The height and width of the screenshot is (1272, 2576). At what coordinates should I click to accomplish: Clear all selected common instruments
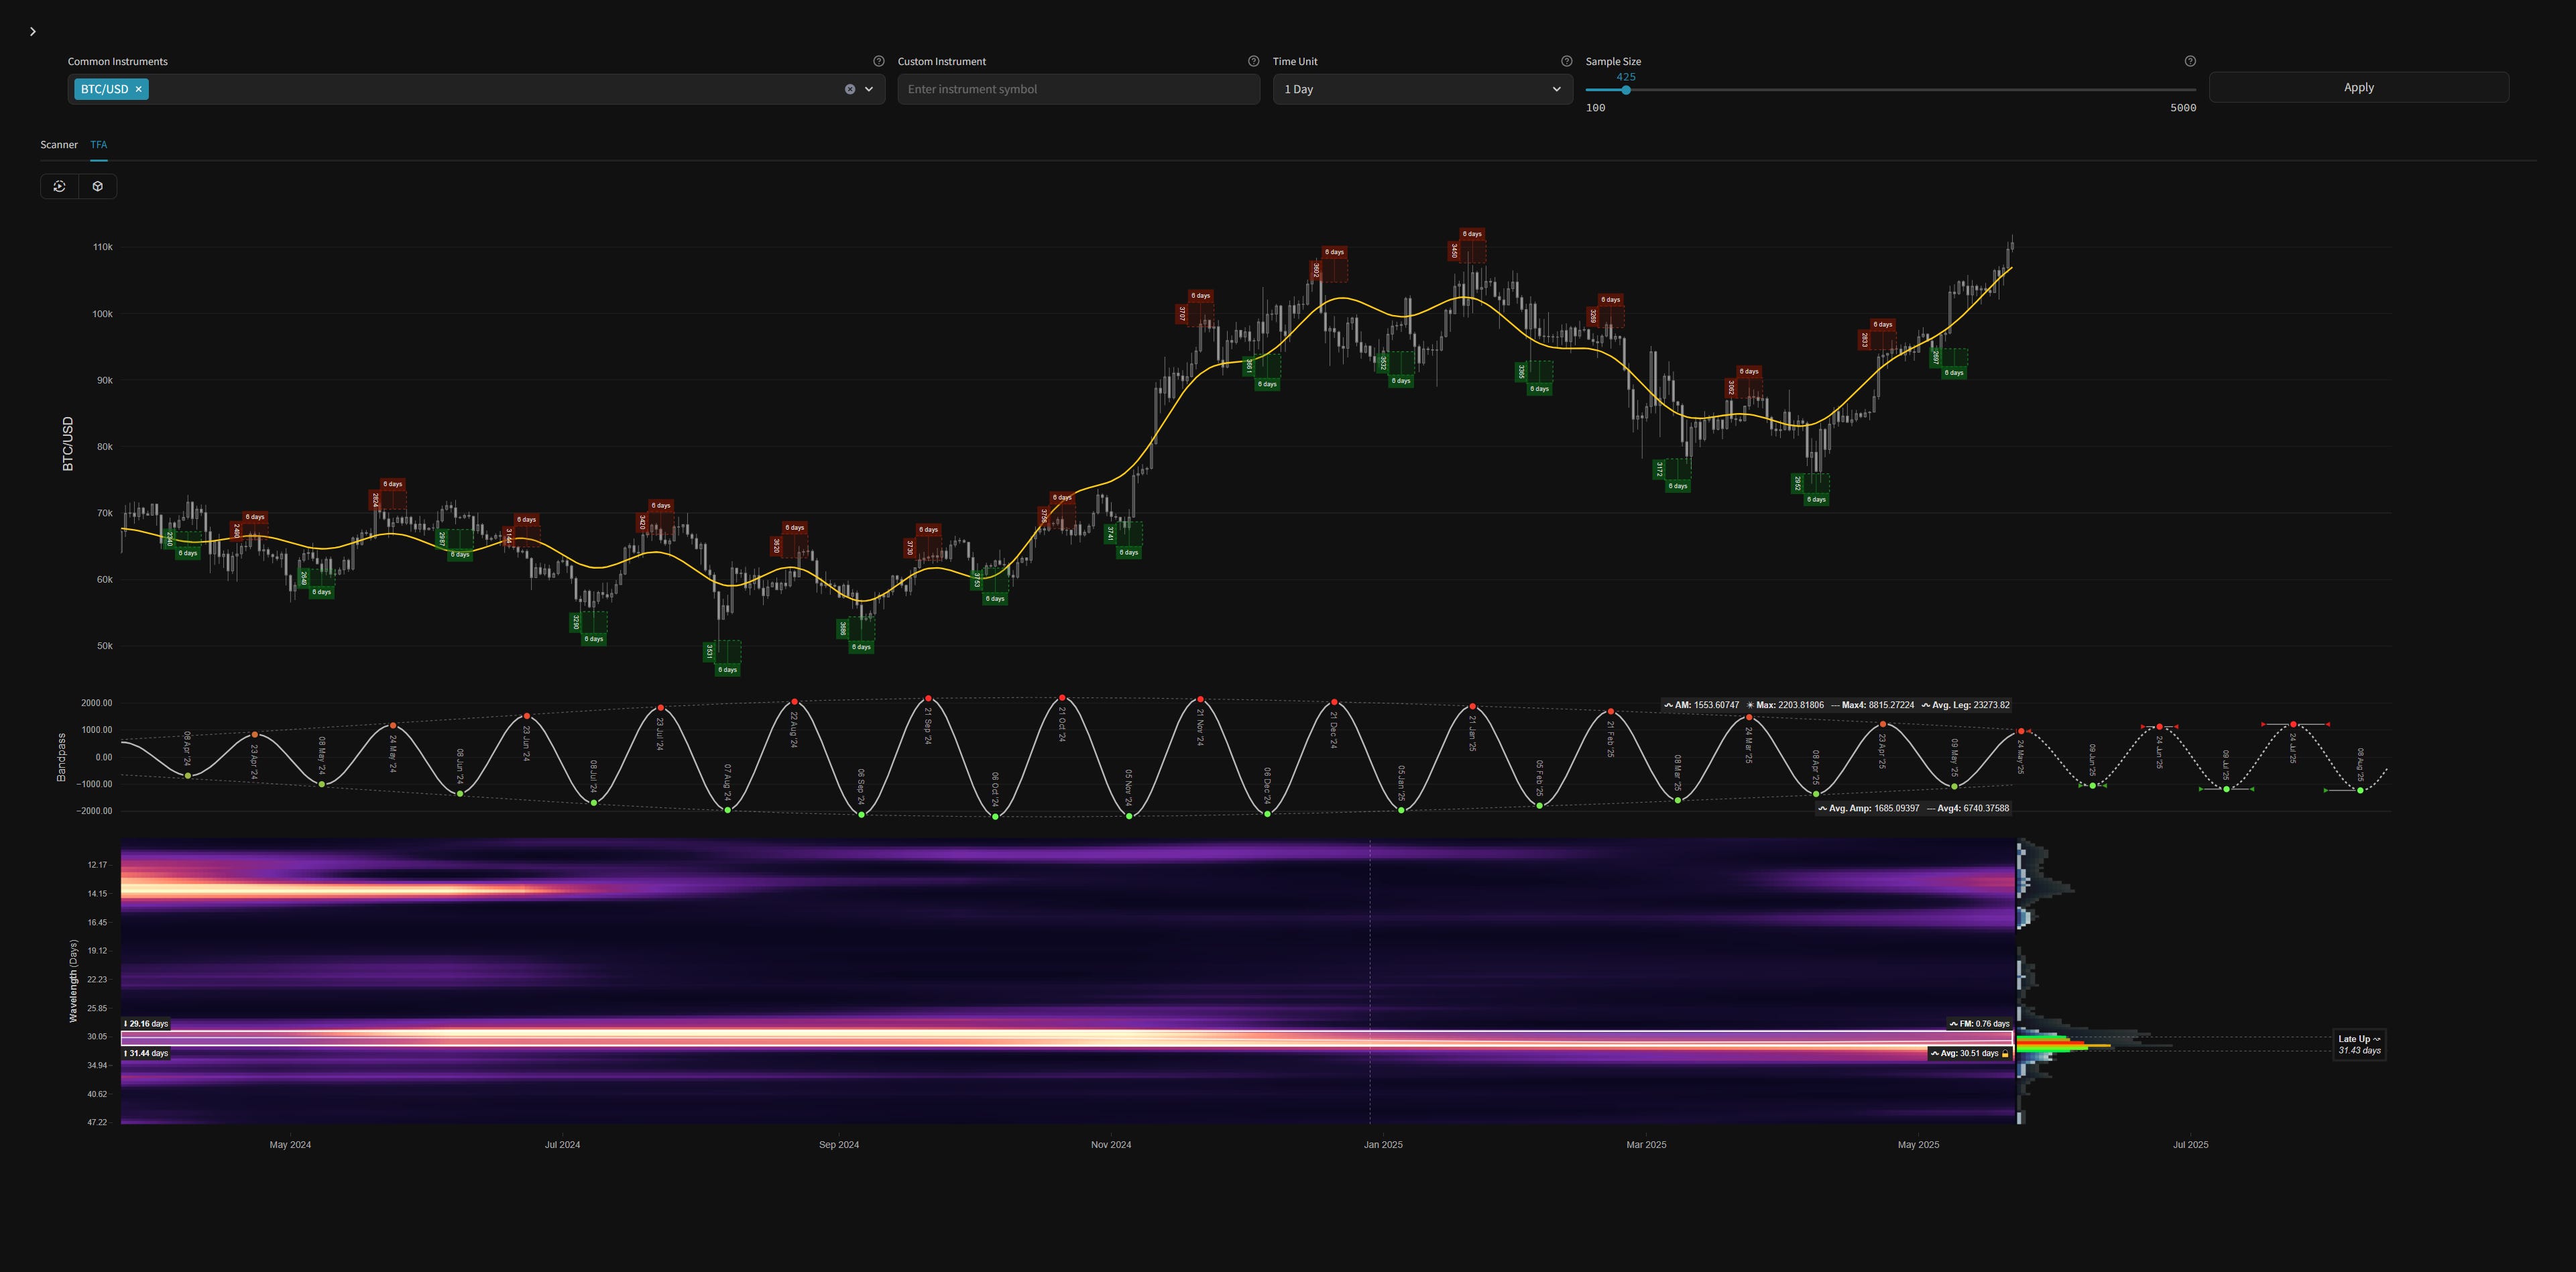tap(850, 89)
